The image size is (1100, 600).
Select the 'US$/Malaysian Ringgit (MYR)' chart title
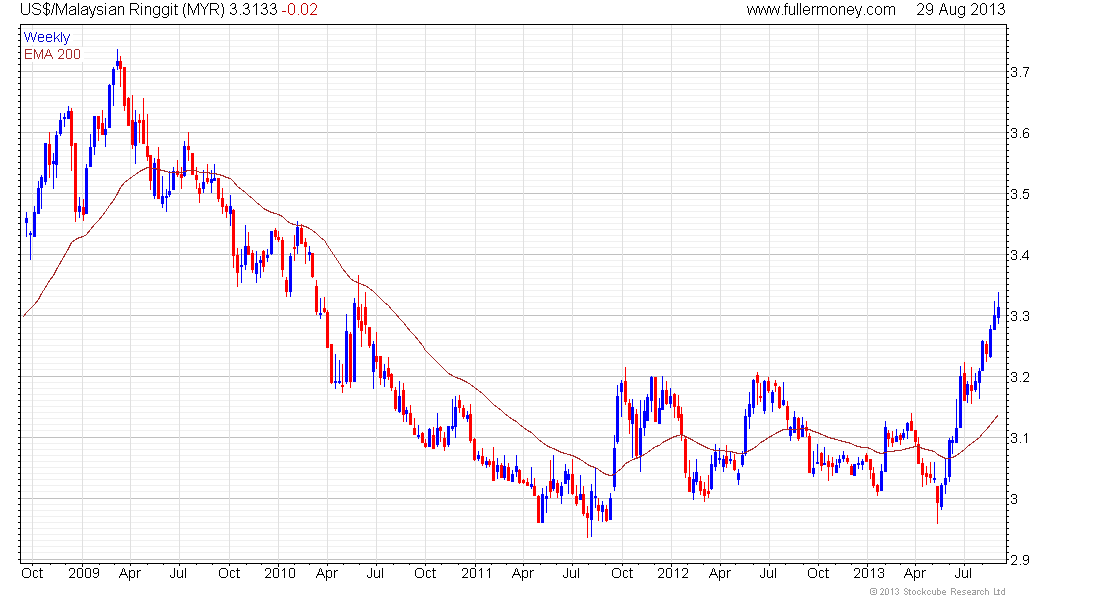(122, 10)
